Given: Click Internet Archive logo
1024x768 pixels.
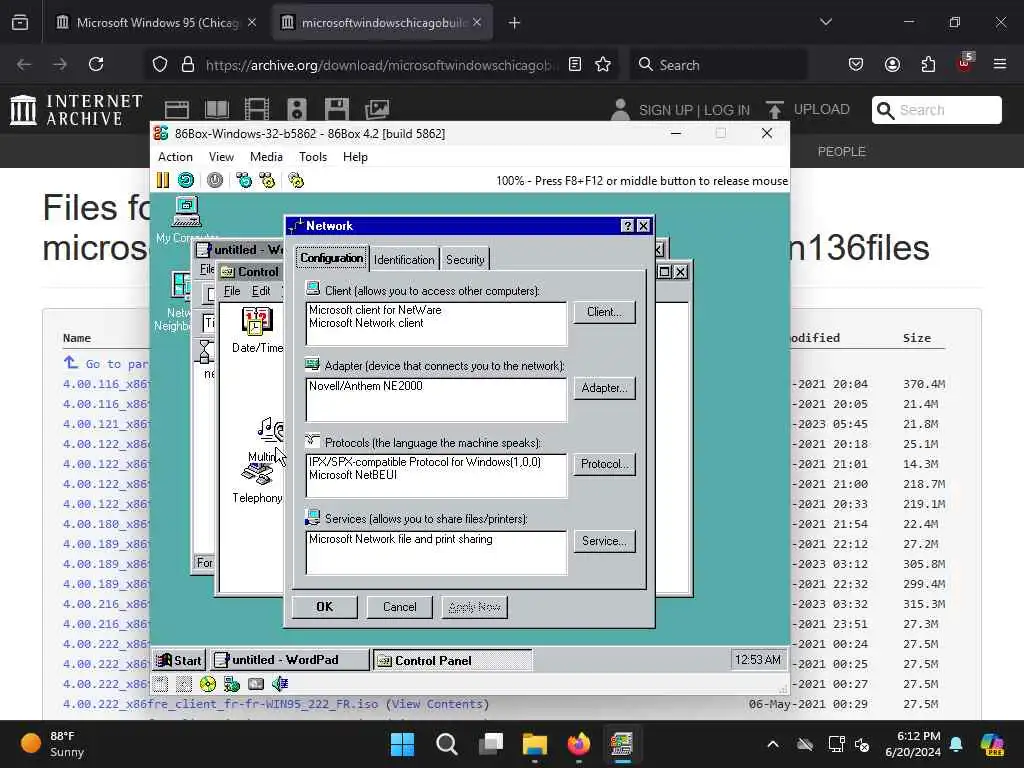Looking at the screenshot, I should pos(76,109).
